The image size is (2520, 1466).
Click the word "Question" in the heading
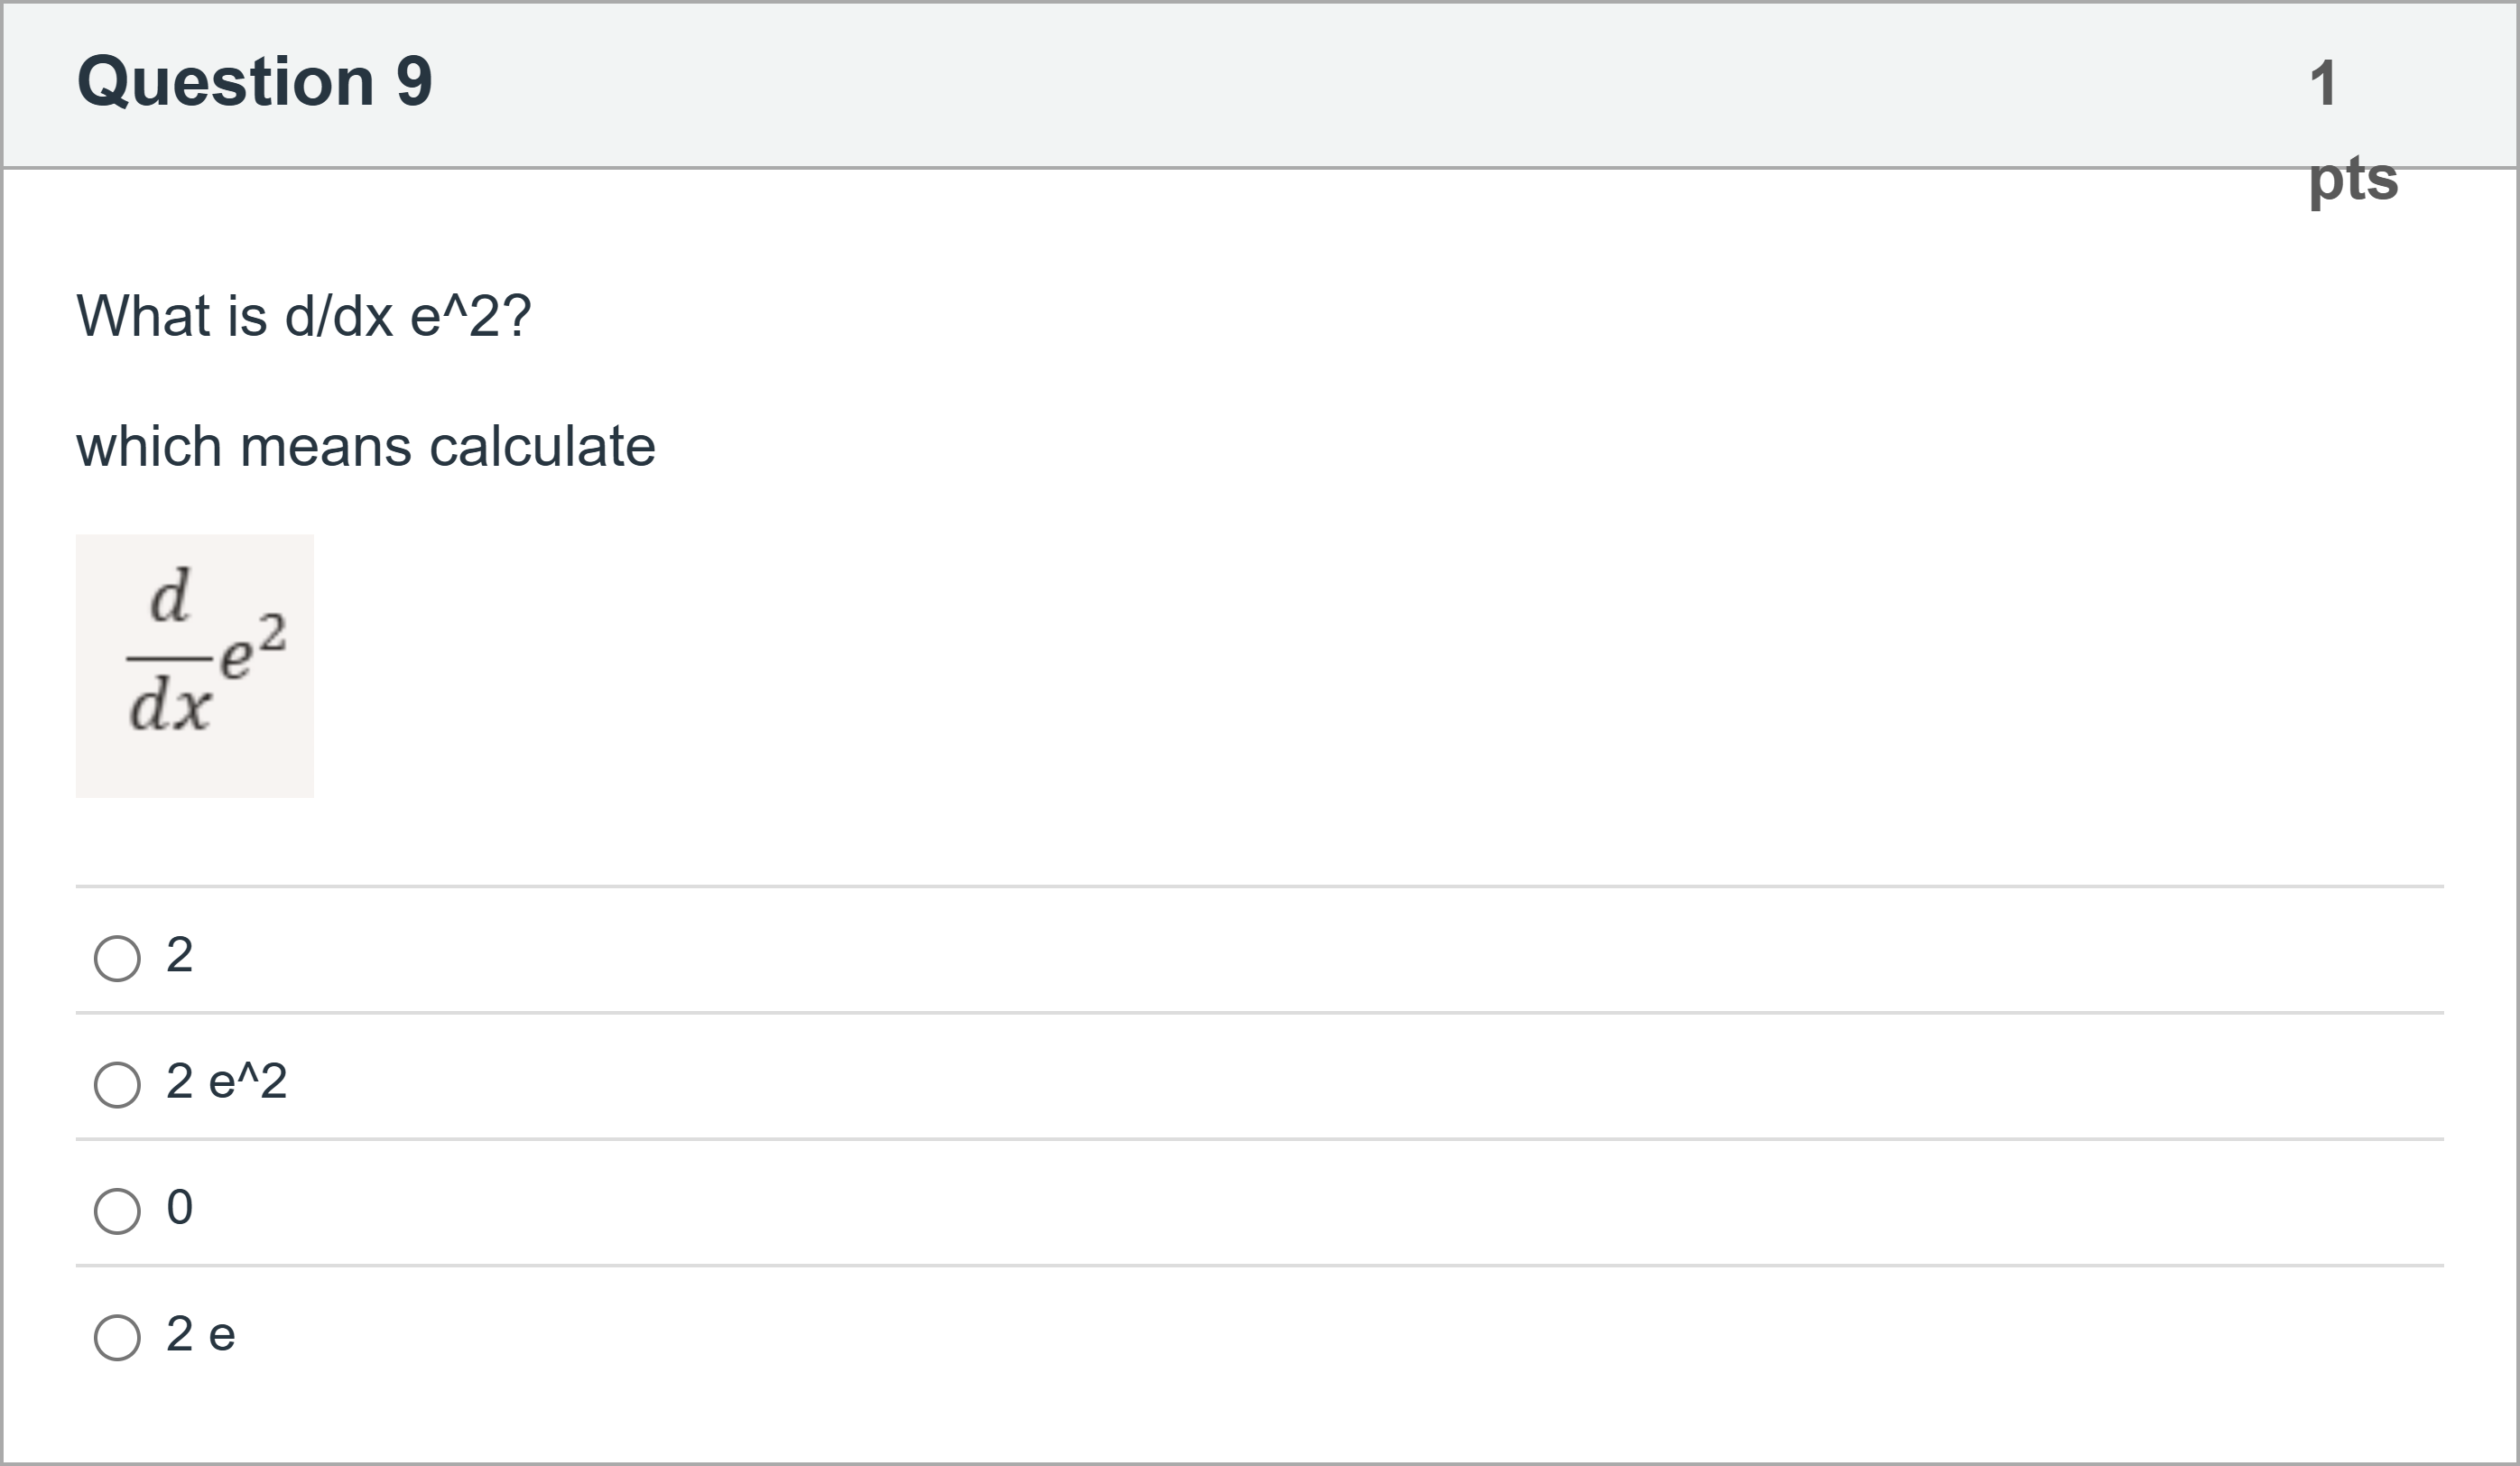pyautogui.click(x=225, y=81)
